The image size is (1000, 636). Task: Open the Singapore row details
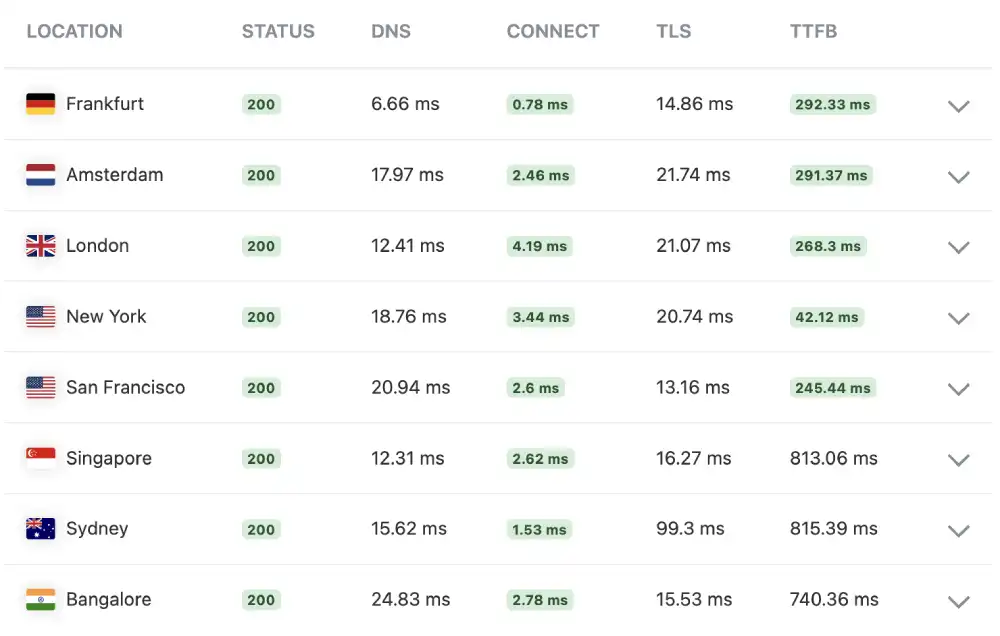(x=958, y=460)
